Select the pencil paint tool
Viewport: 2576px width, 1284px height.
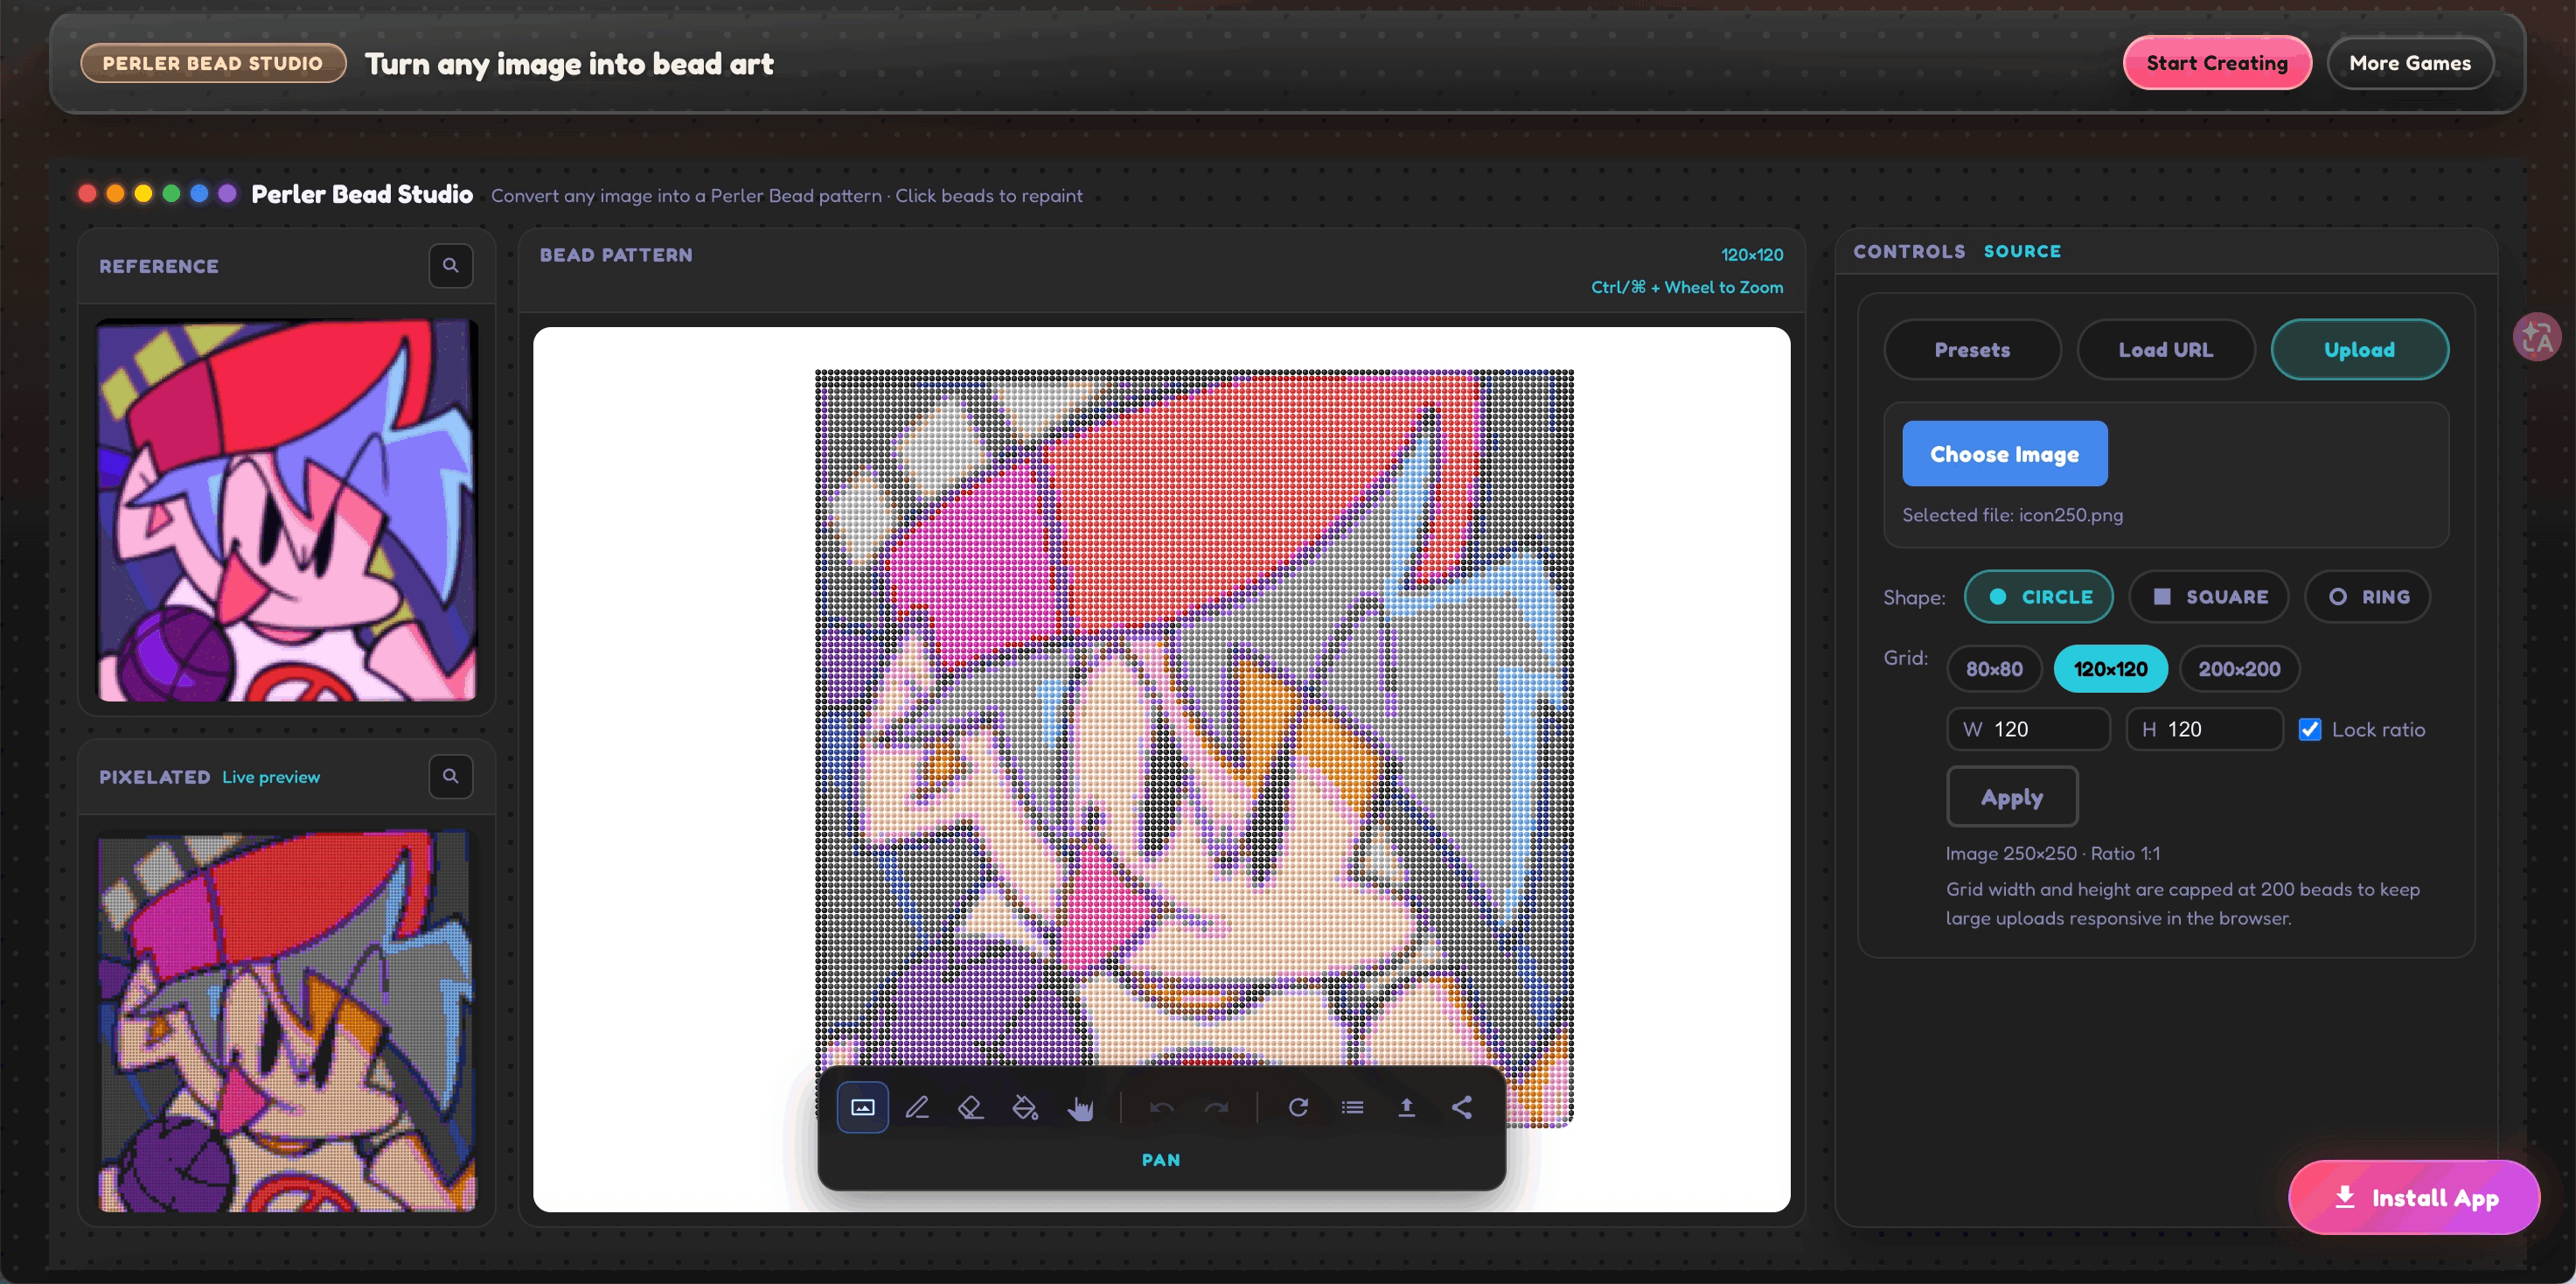point(917,1107)
